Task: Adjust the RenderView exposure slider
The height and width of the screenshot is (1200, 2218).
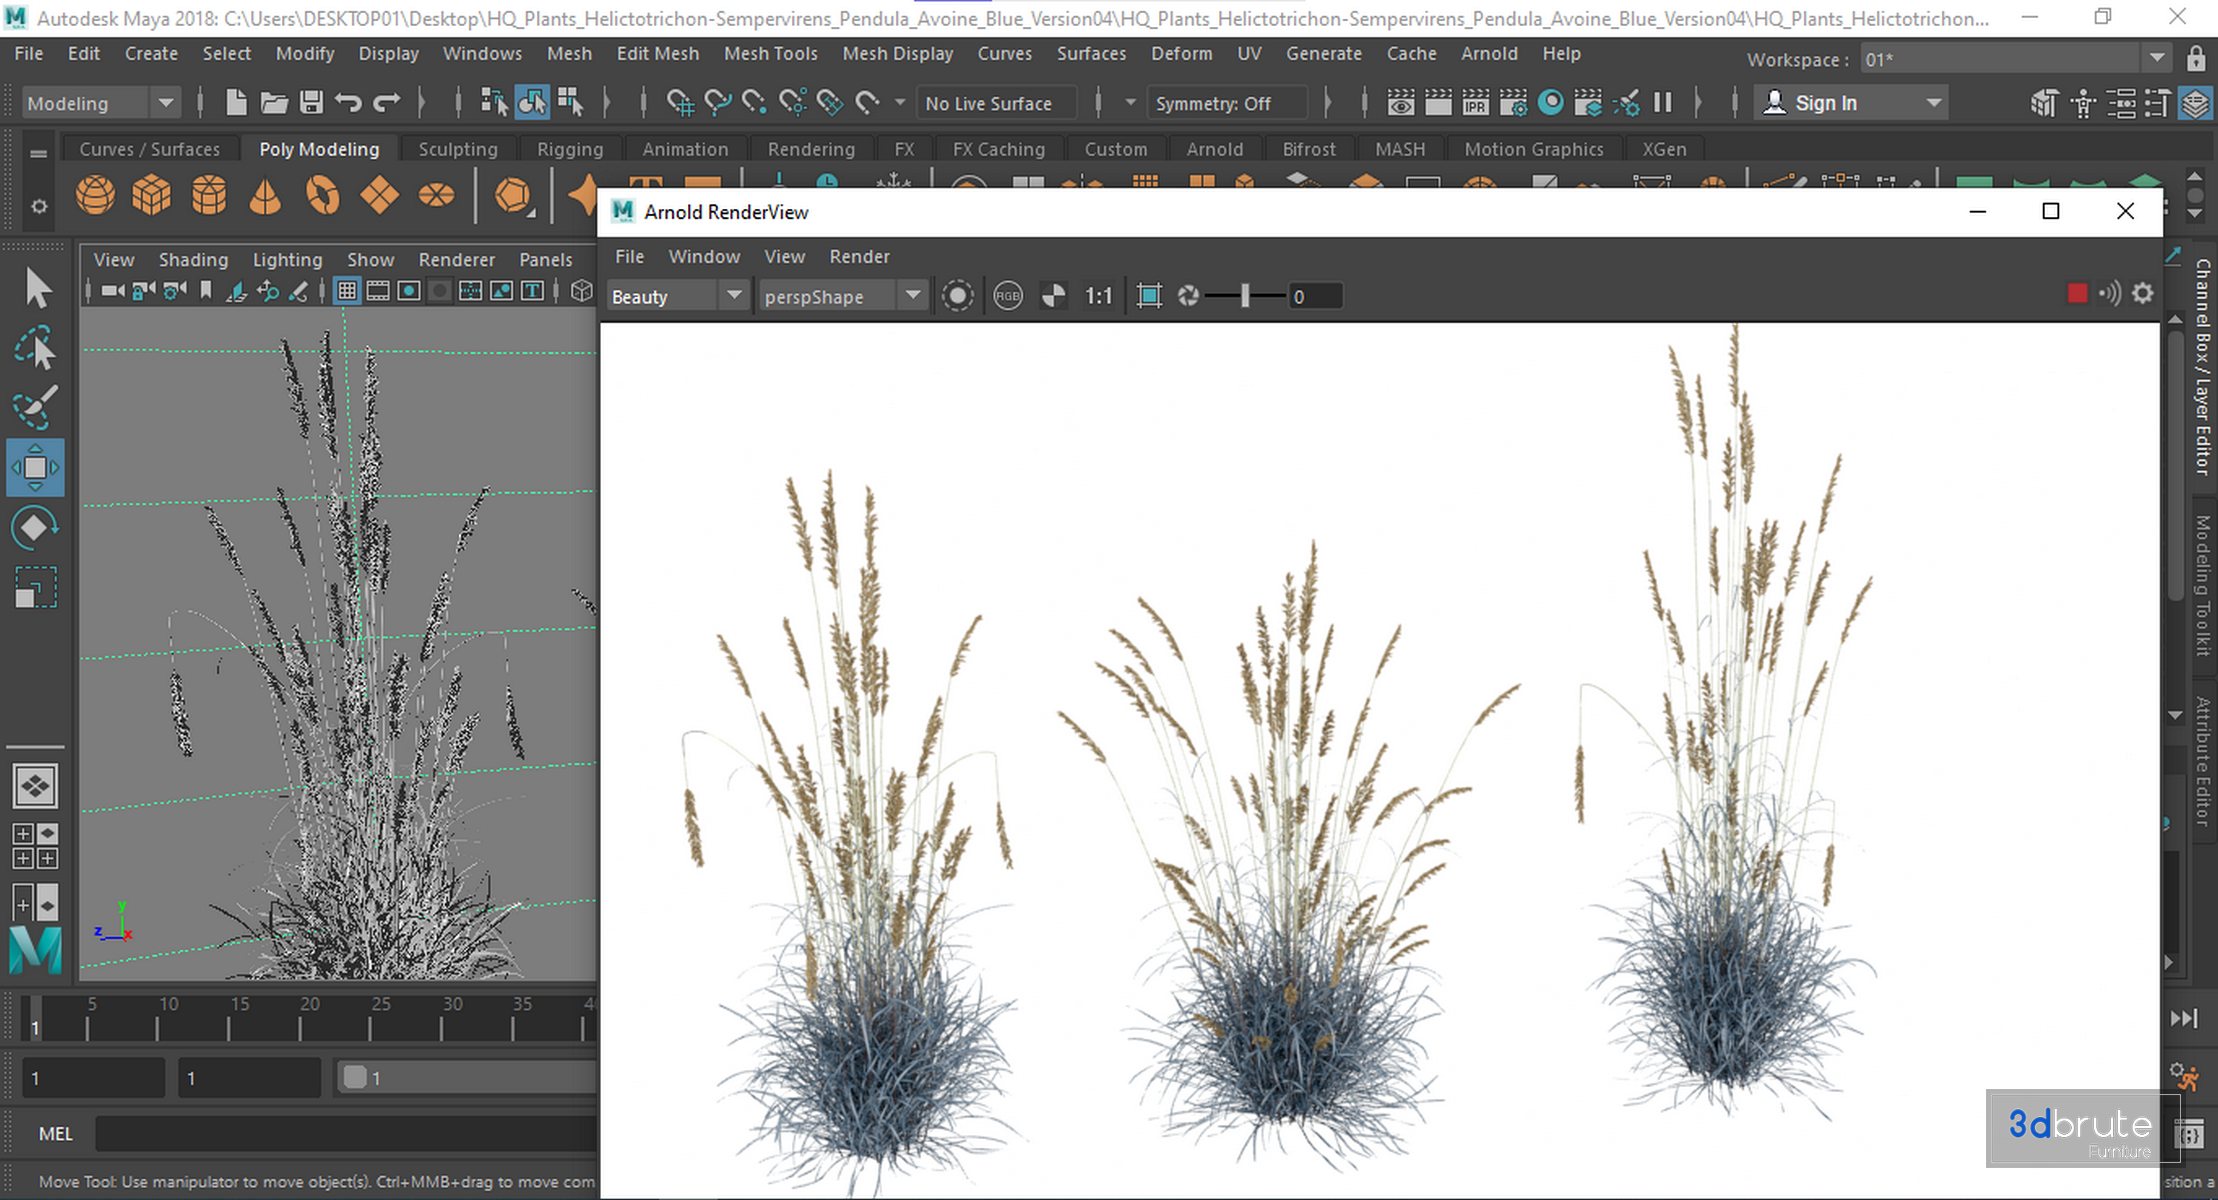Action: pos(1245,296)
